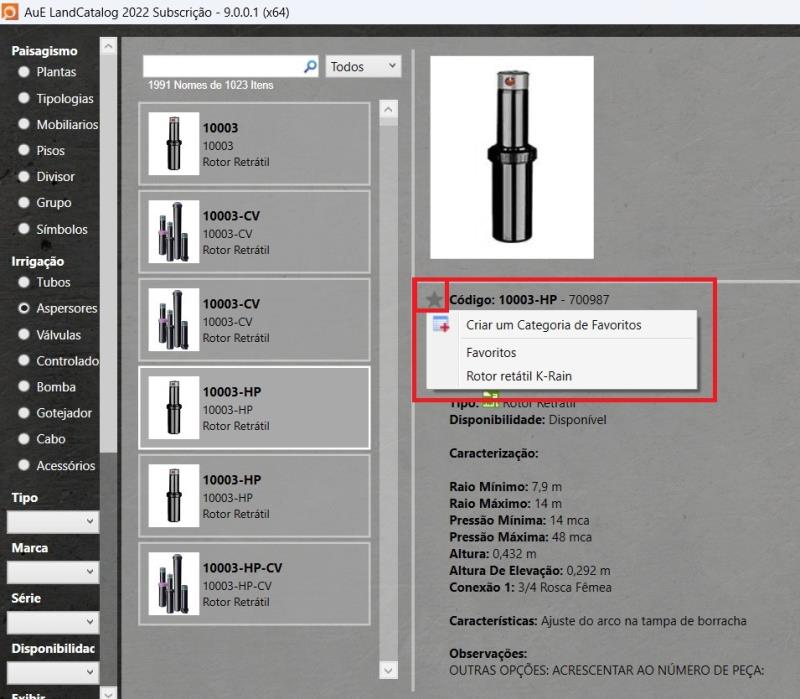Click the '1991 Nomes de 1023 Itens' count
This screenshot has width=800, height=699.
(x=211, y=85)
